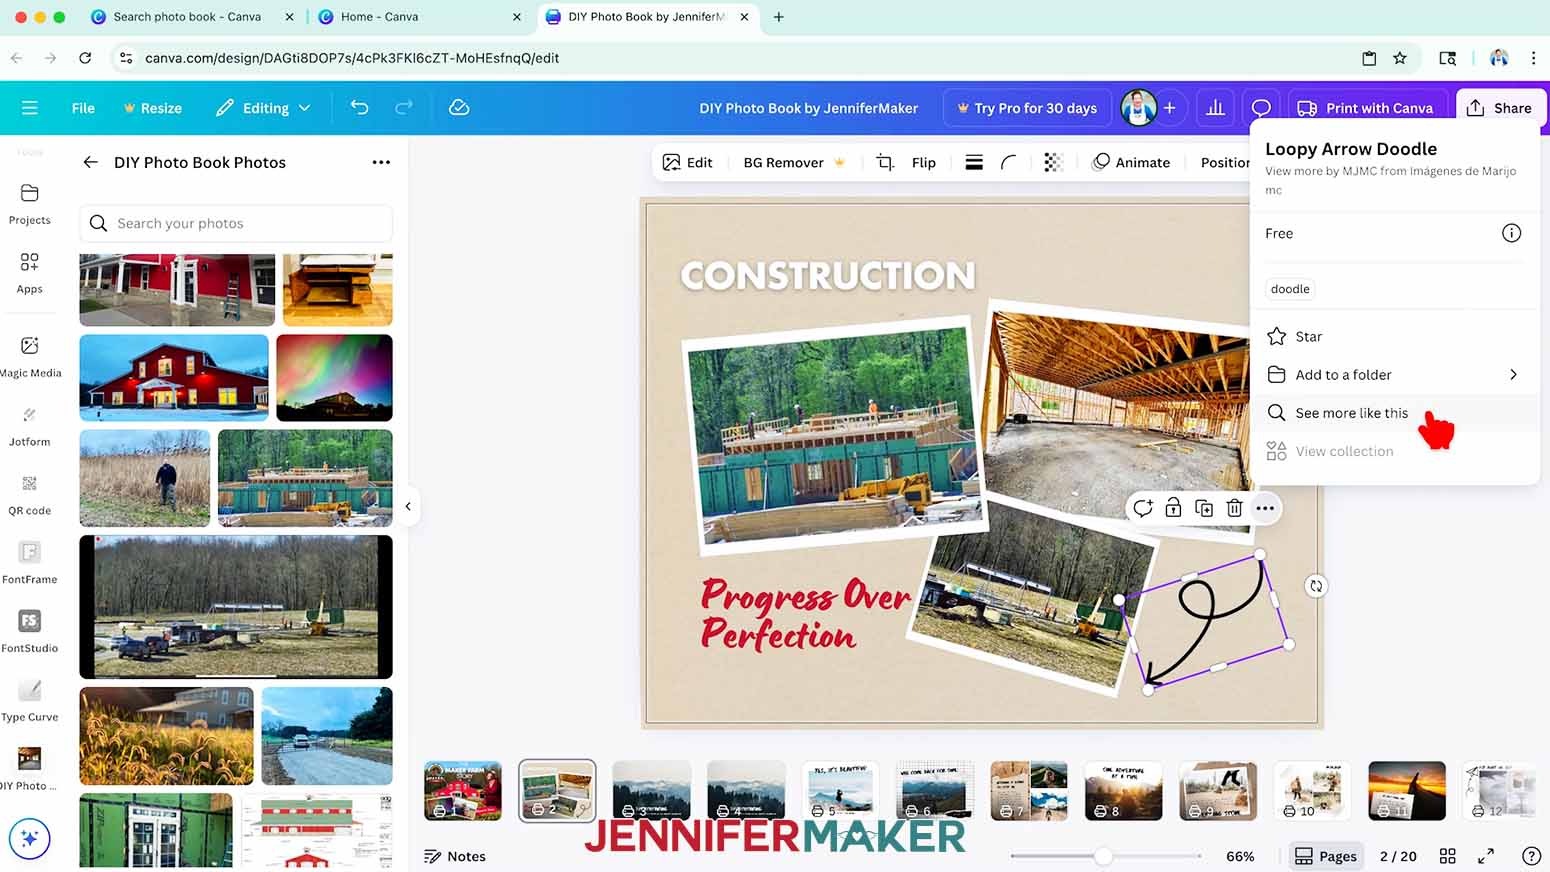Duplicate the selected element

[x=1204, y=508]
